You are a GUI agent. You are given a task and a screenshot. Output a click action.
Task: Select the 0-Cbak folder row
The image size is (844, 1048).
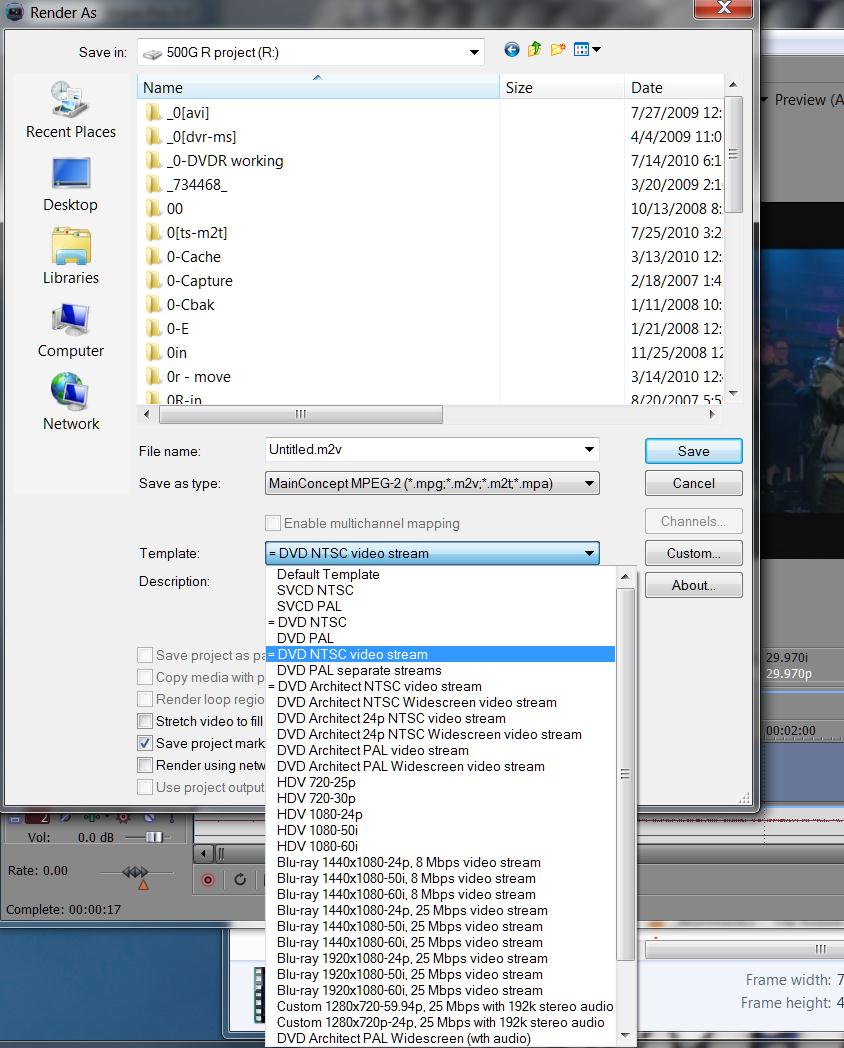click(190, 305)
